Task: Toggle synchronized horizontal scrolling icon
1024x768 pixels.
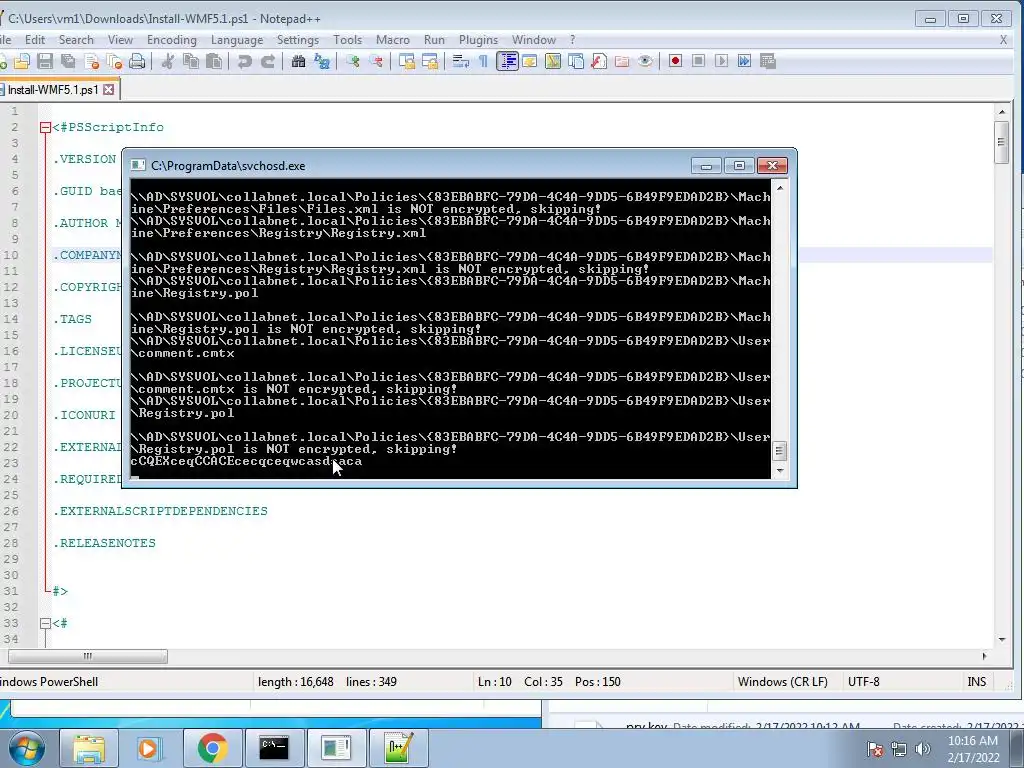Action: pyautogui.click(x=430, y=61)
